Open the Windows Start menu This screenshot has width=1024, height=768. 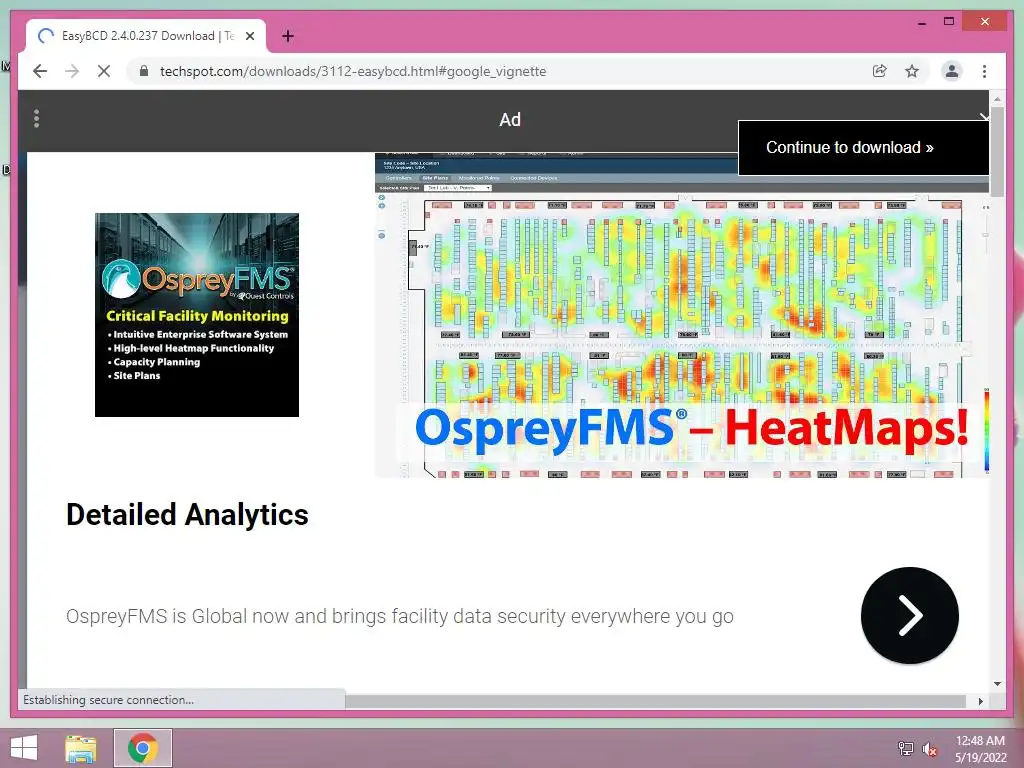(x=24, y=748)
